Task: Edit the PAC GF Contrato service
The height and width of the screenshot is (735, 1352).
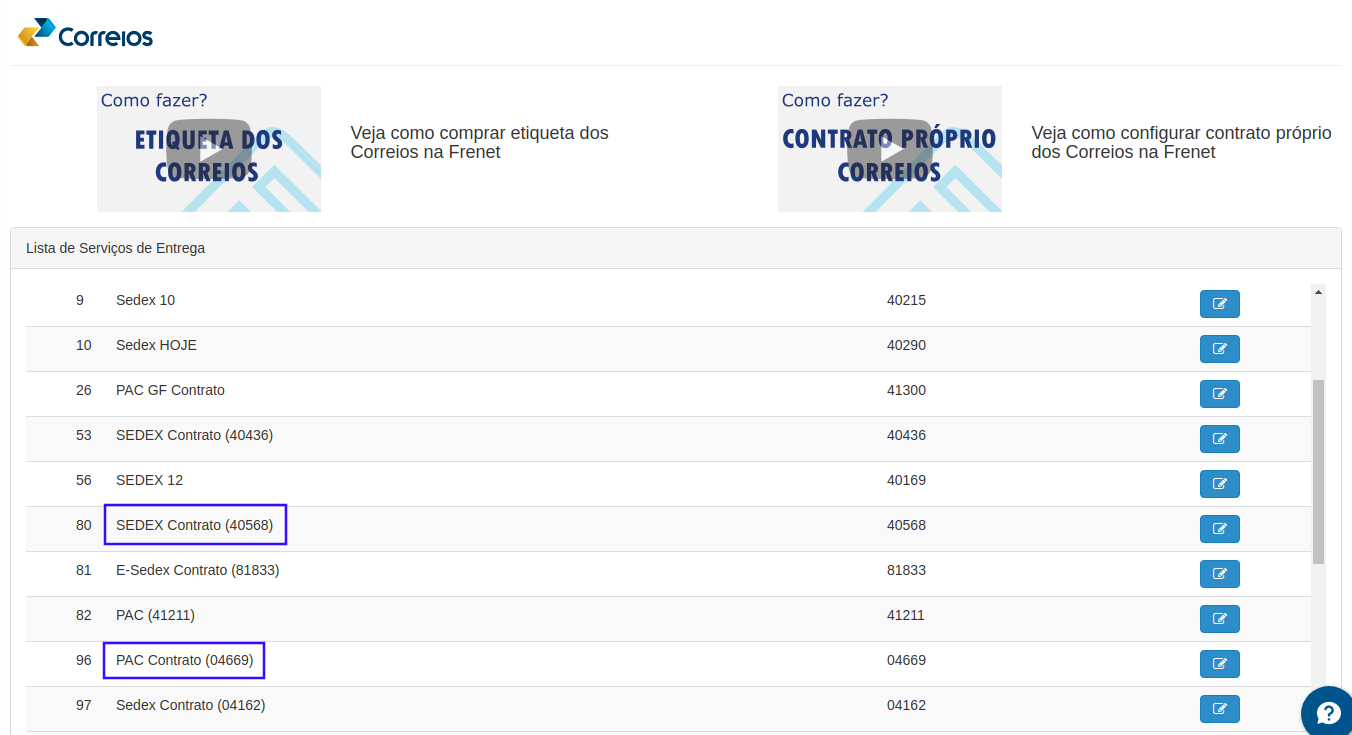Action: pos(1219,394)
